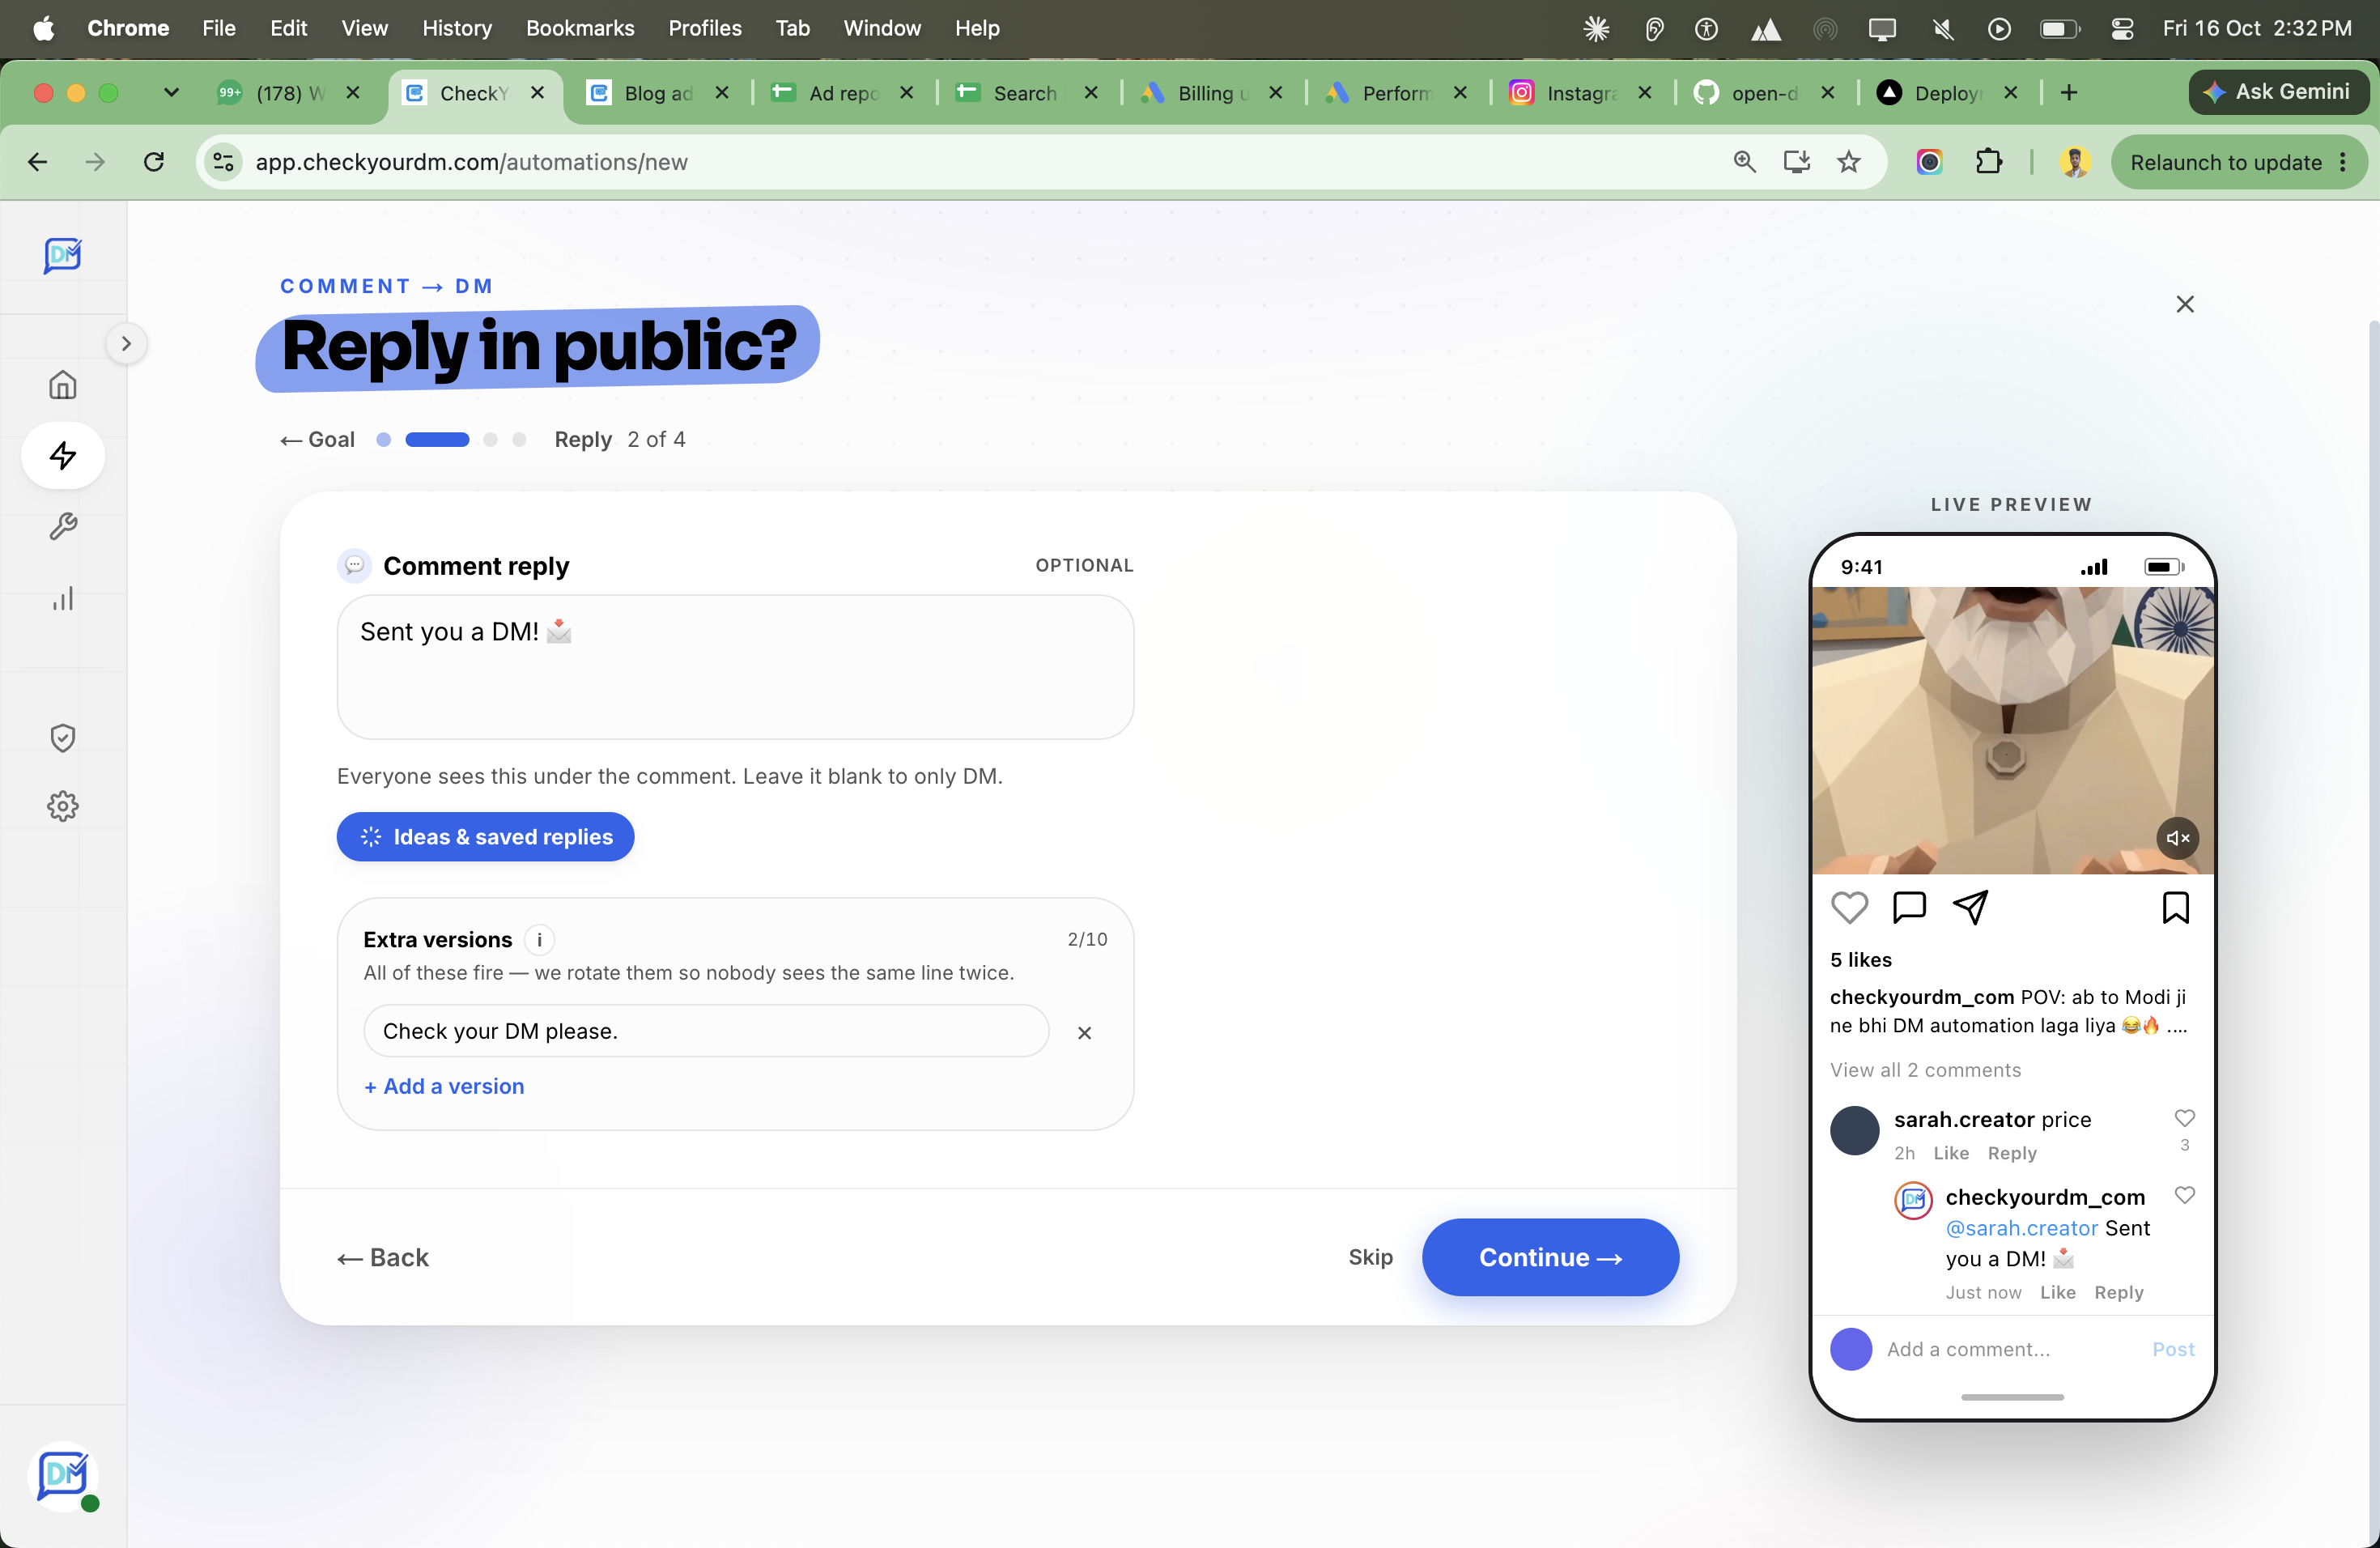Expand the sidebar with the chevron arrow
This screenshot has height=1548, width=2380.
pyautogui.click(x=126, y=344)
